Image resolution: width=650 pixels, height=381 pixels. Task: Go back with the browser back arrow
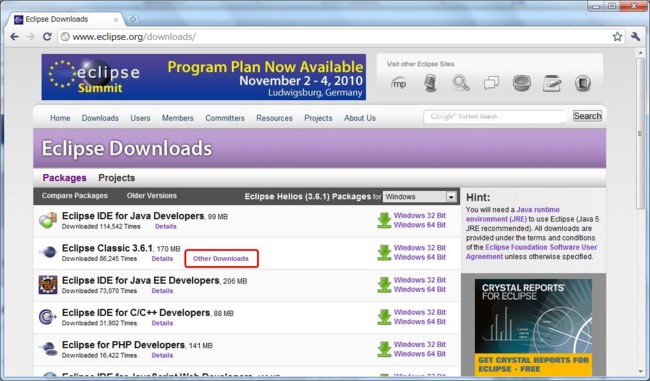click(14, 36)
